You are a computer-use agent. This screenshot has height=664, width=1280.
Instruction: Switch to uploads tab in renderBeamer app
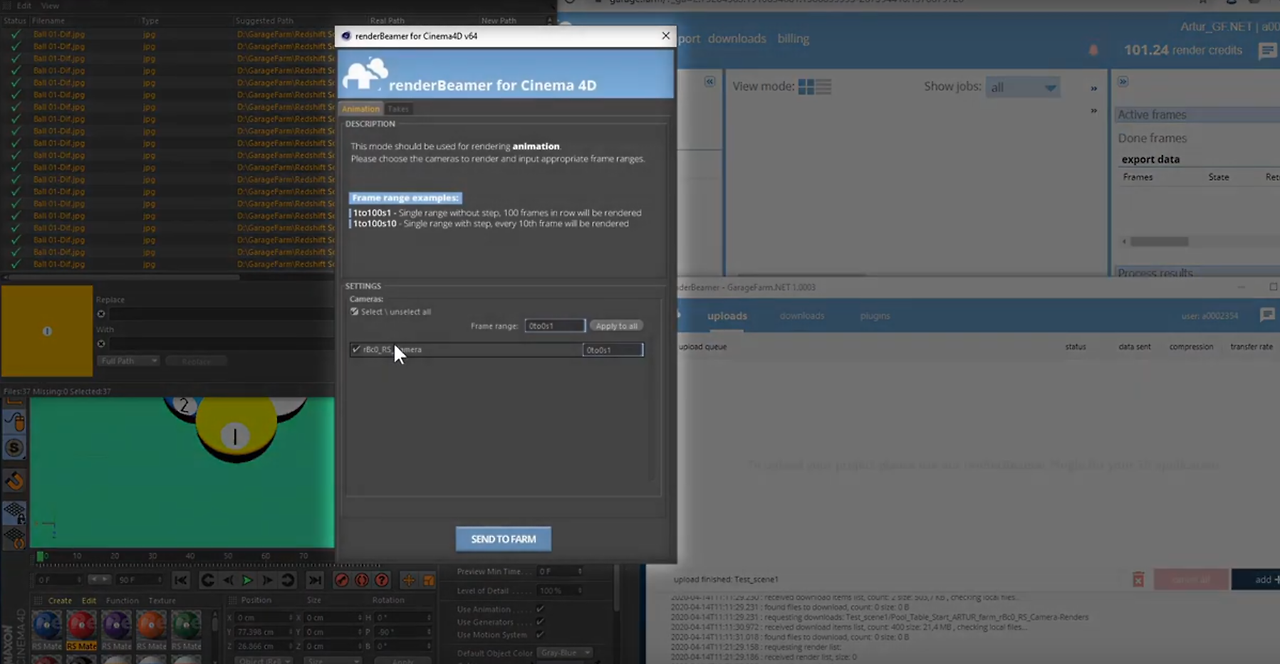(727, 316)
